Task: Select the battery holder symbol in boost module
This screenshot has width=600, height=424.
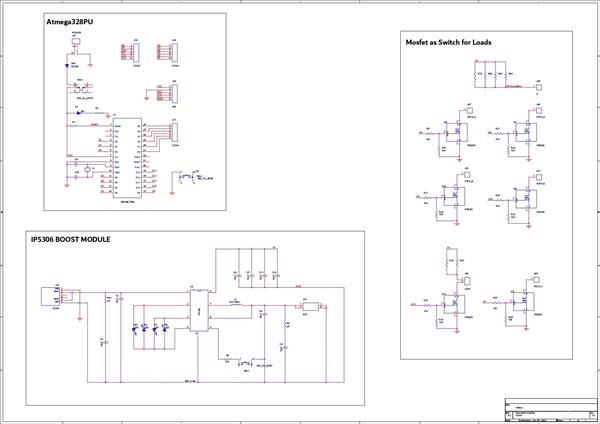Action: click(310, 306)
